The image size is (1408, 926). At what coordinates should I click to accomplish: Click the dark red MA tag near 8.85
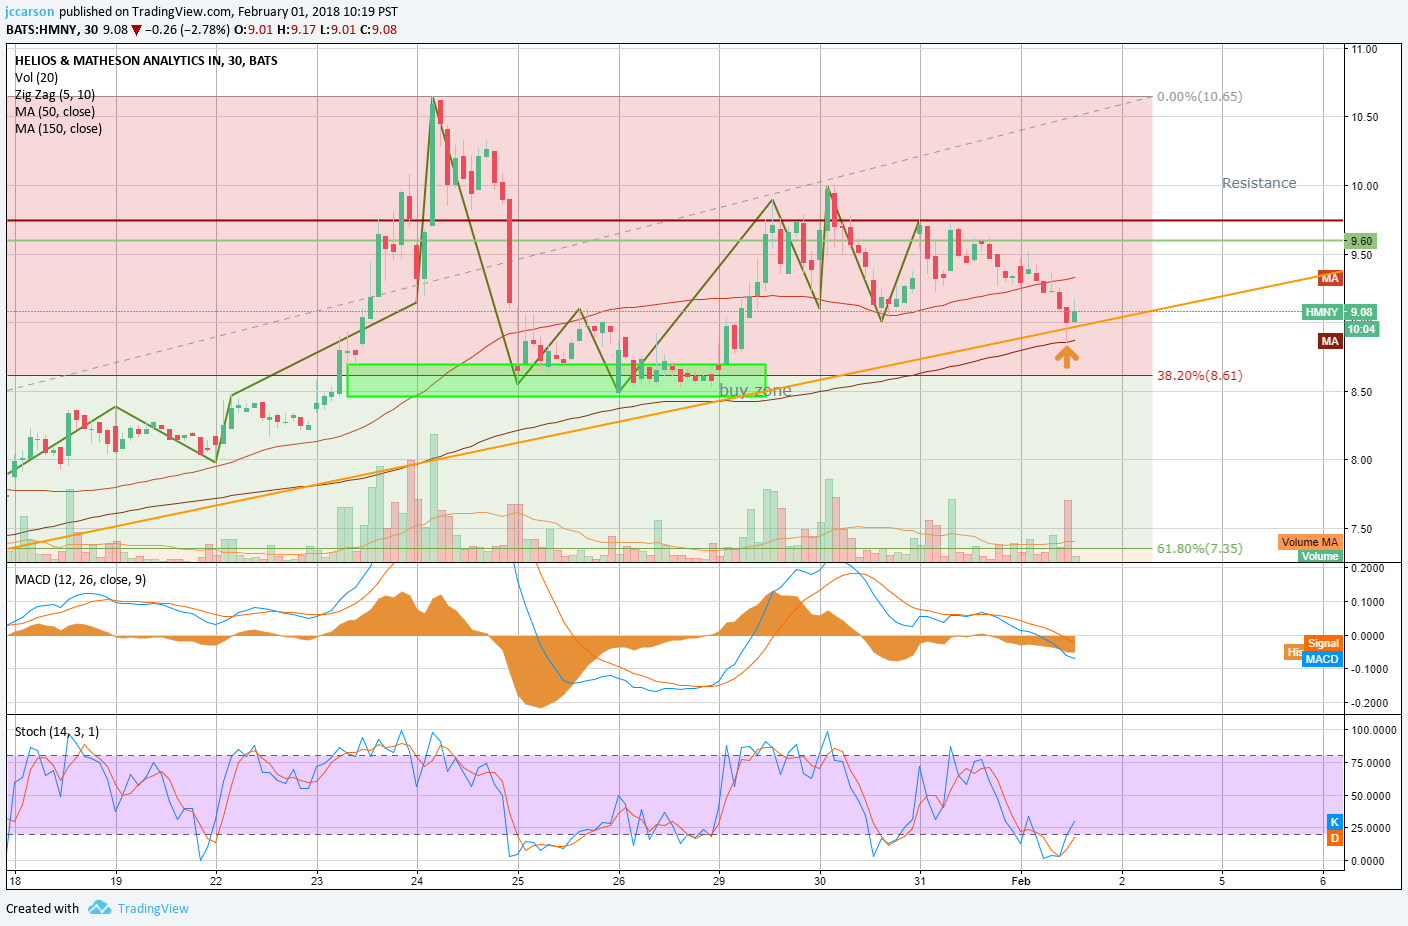click(x=1329, y=341)
